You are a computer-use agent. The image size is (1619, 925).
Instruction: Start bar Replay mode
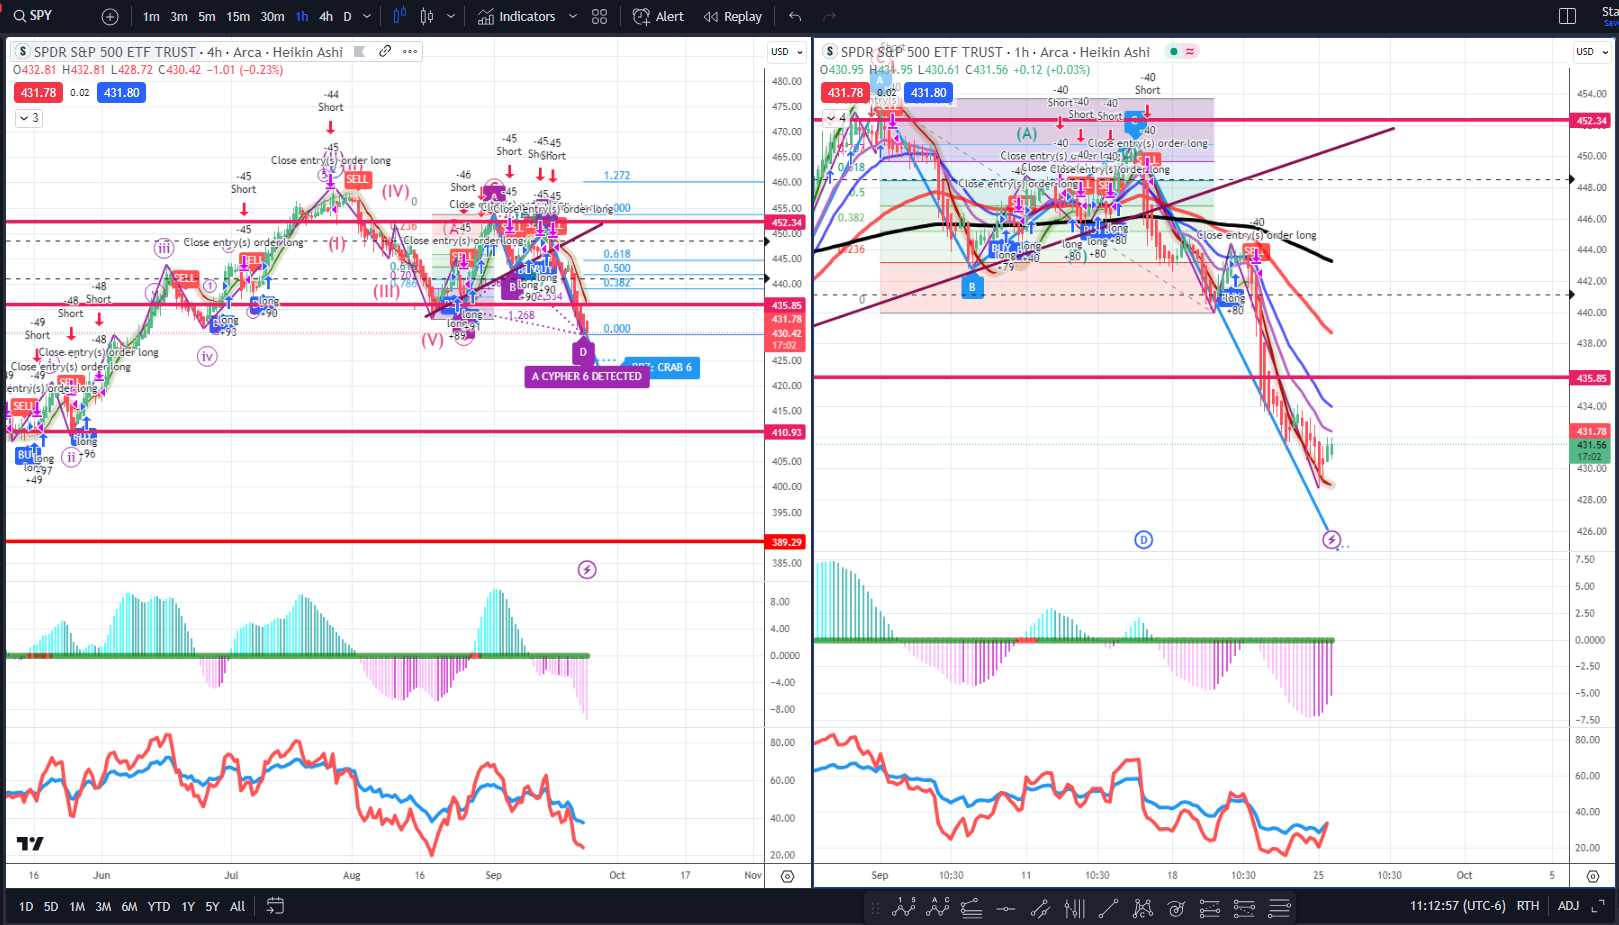pyautogui.click(x=733, y=17)
